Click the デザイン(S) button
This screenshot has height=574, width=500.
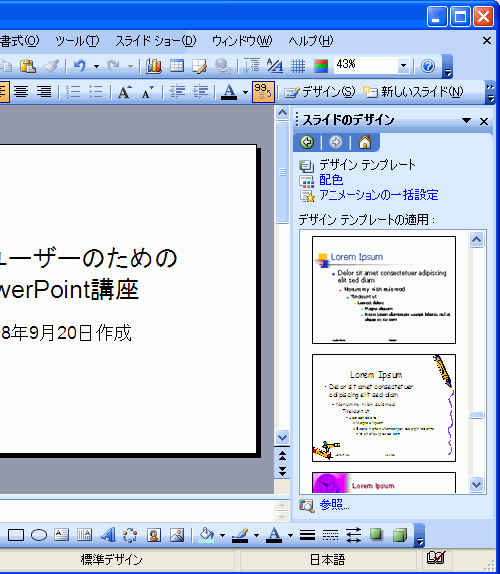(320, 92)
